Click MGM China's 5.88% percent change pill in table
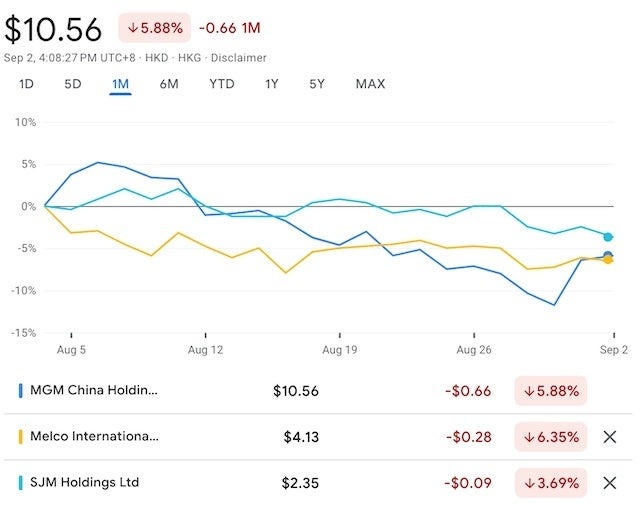This screenshot has width=640, height=505. pyautogui.click(x=551, y=391)
